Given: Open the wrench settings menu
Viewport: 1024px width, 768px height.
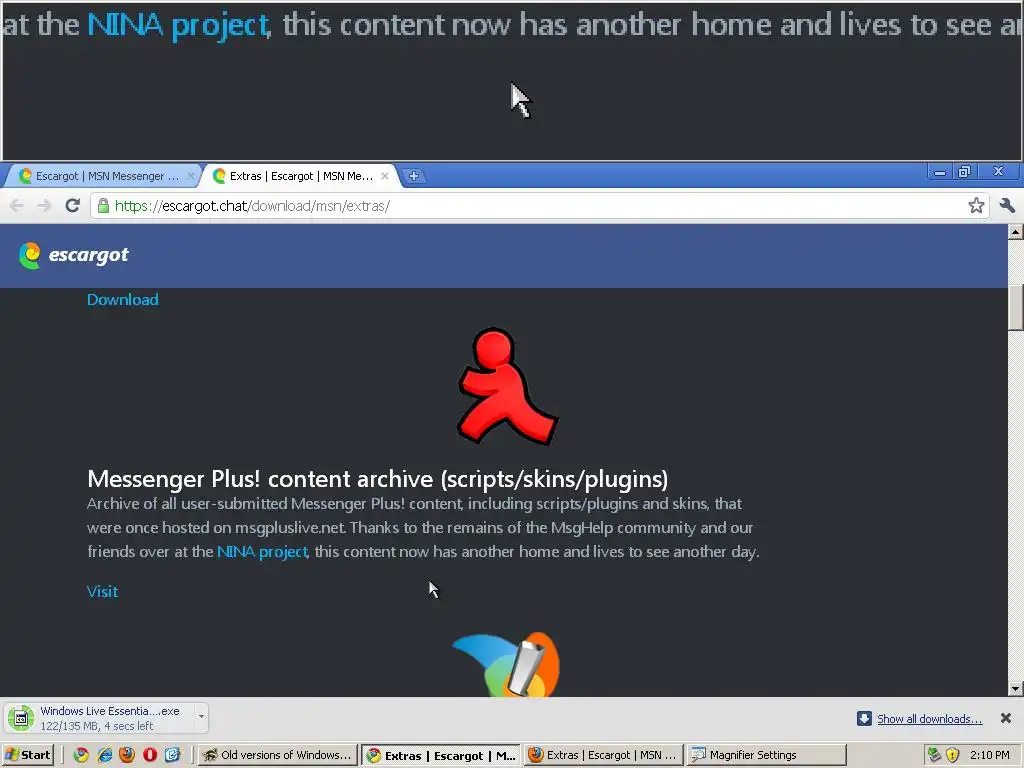Looking at the screenshot, I should tap(1007, 206).
